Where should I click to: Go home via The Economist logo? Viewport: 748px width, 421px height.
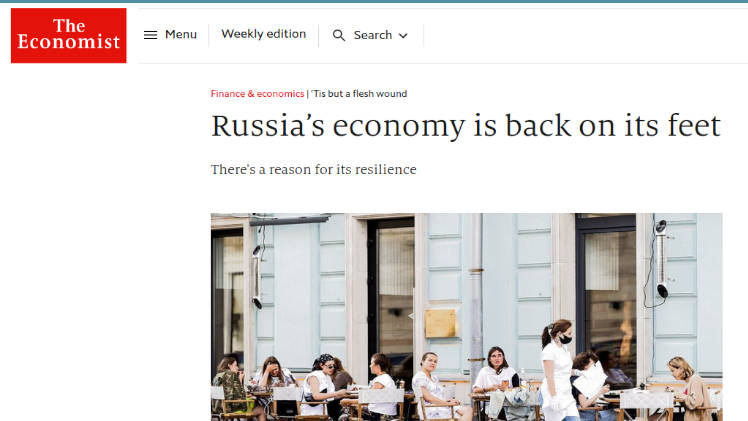coord(69,35)
